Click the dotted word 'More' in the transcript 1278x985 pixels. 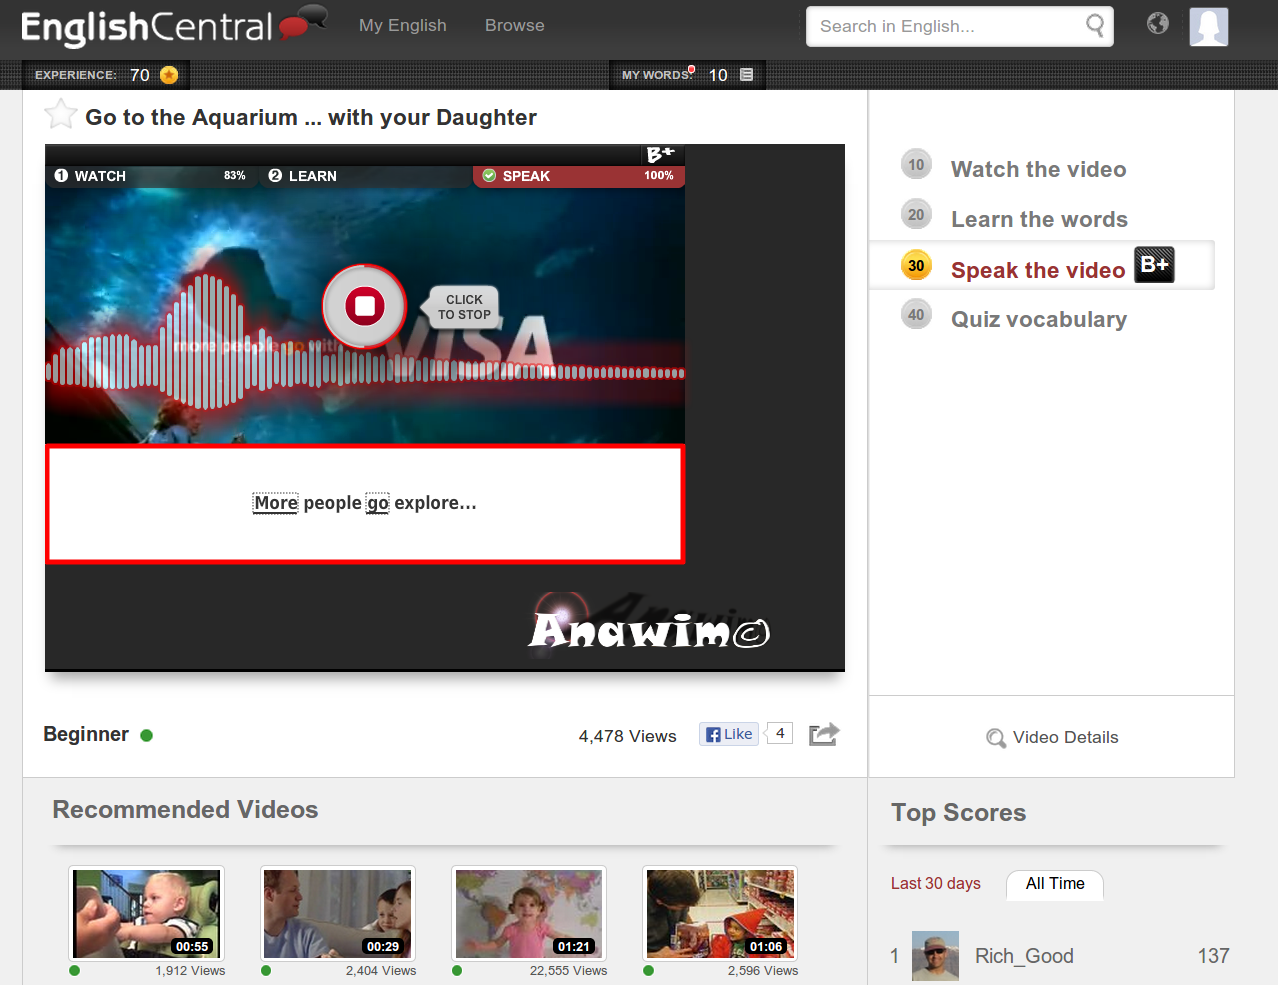click(x=274, y=503)
